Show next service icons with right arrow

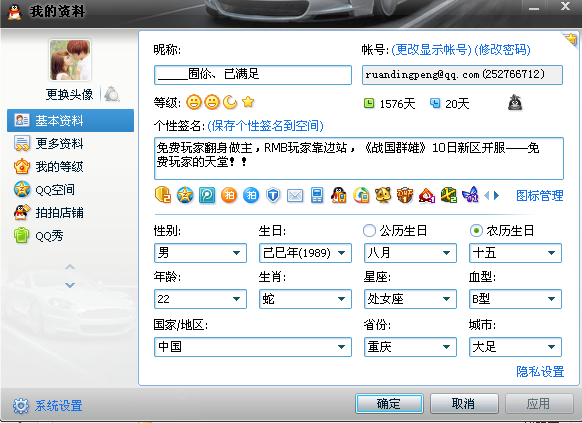point(496,195)
